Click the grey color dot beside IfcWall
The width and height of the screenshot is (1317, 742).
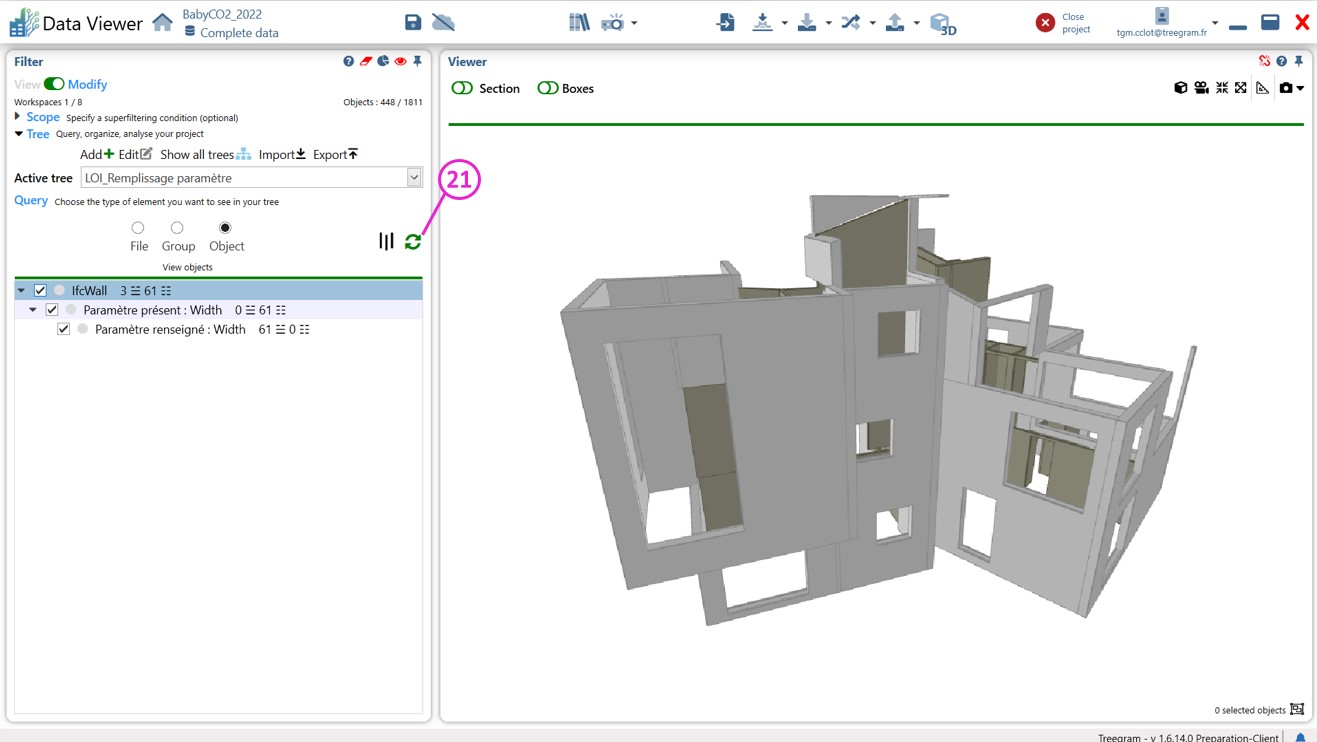coord(59,290)
